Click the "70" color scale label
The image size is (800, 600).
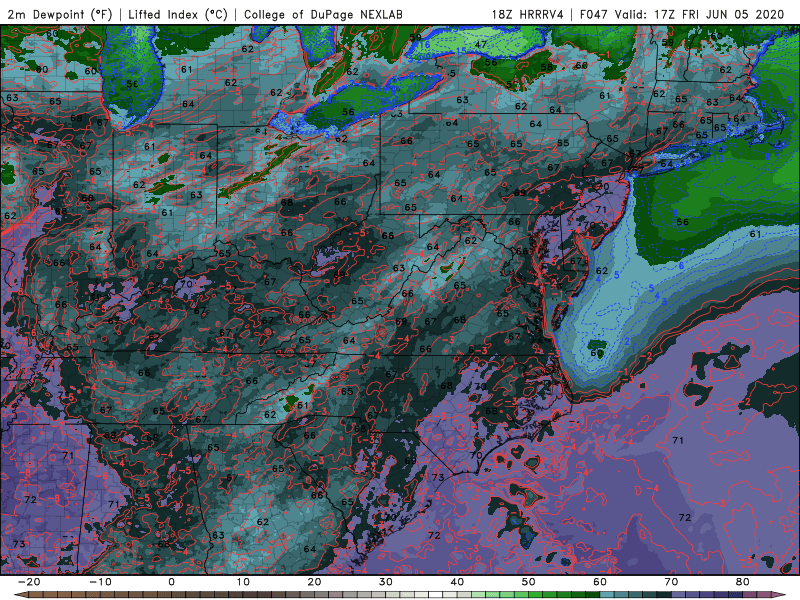[671, 582]
